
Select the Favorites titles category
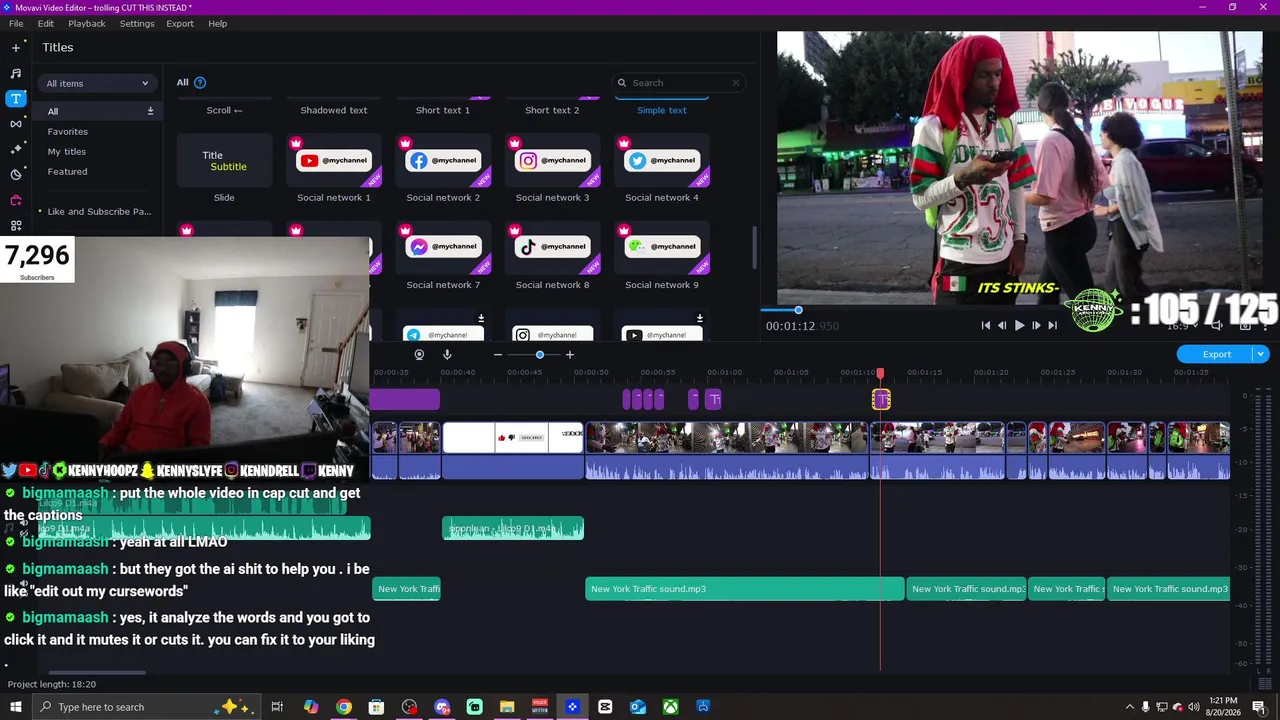click(68, 131)
